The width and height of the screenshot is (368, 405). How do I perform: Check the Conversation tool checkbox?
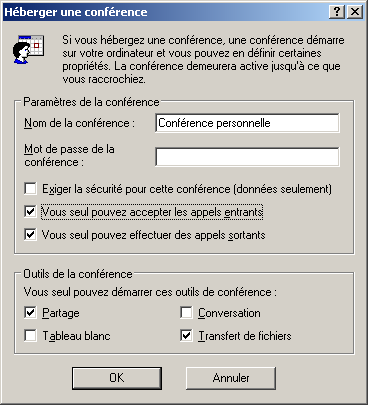[x=186, y=313]
